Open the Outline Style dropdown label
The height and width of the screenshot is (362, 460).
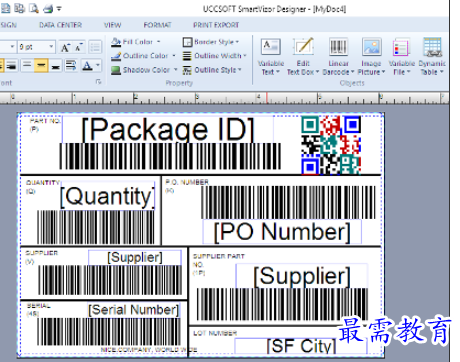point(218,70)
